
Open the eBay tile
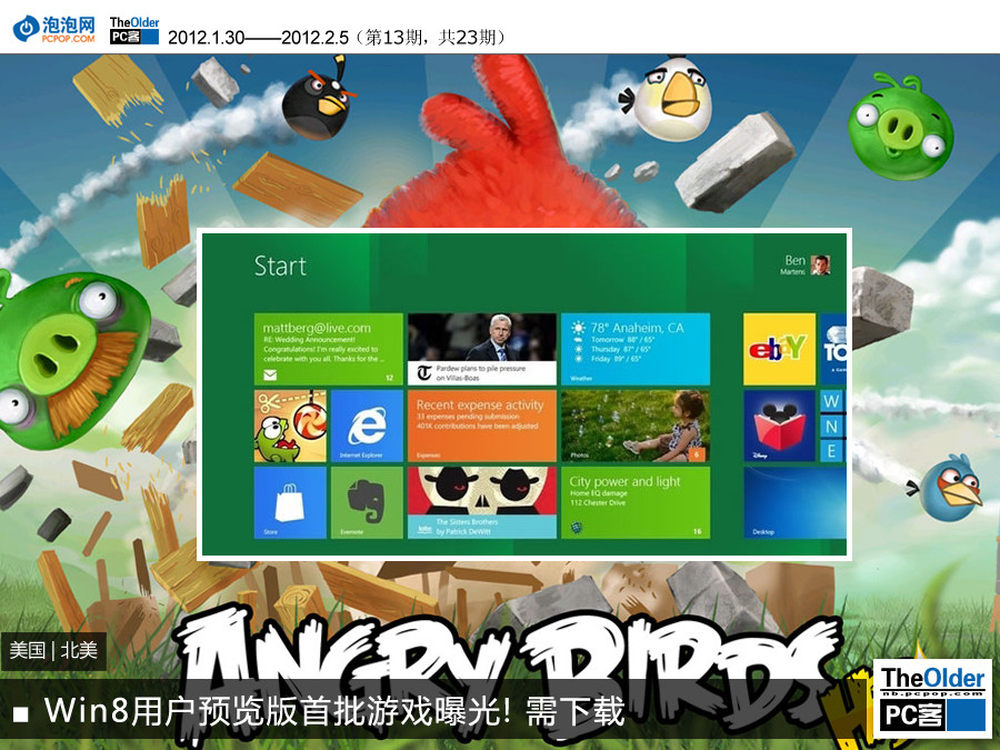click(x=779, y=349)
